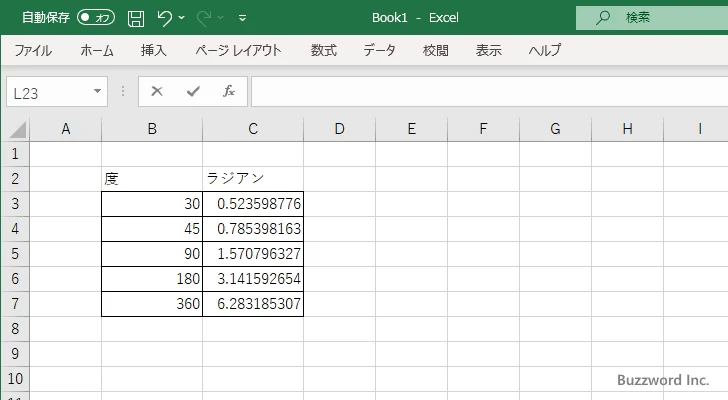This screenshot has width=728, height=400.
Task: Click the Redo arrow icon
Action: point(203,18)
